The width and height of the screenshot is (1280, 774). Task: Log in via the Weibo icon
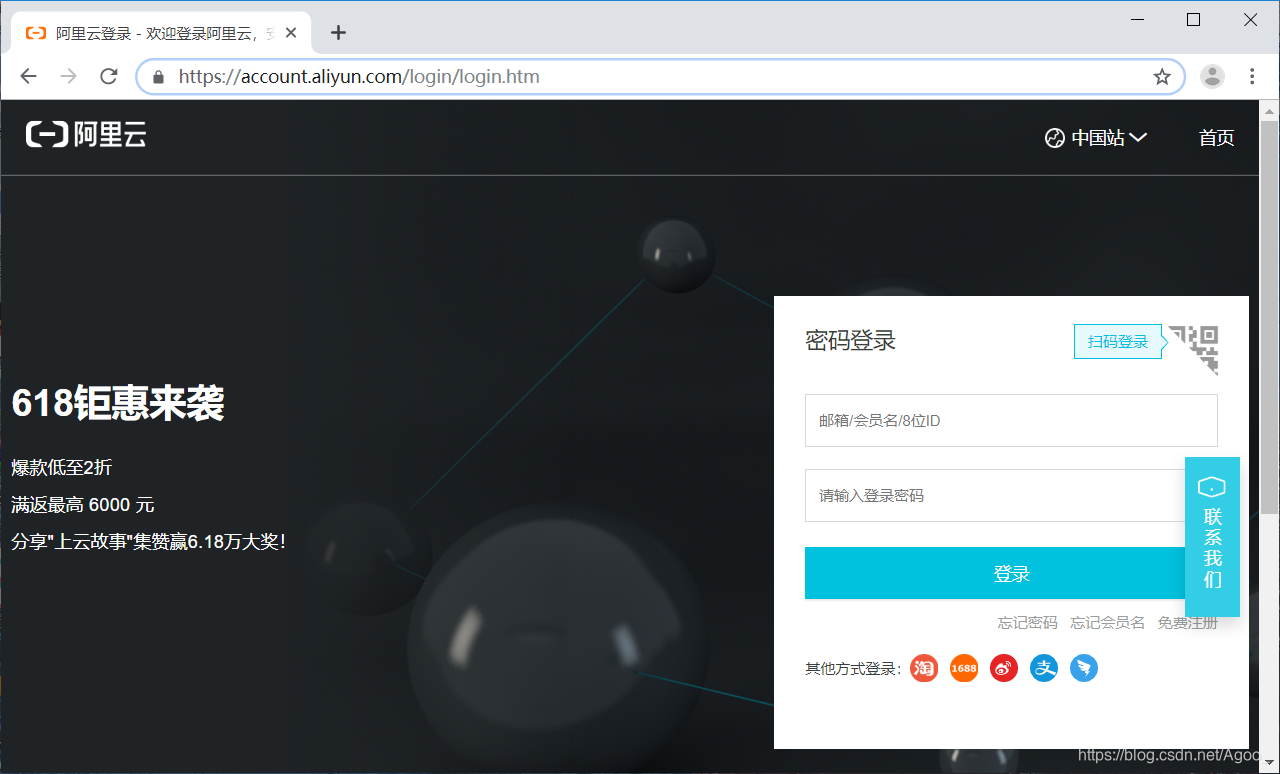point(1003,668)
